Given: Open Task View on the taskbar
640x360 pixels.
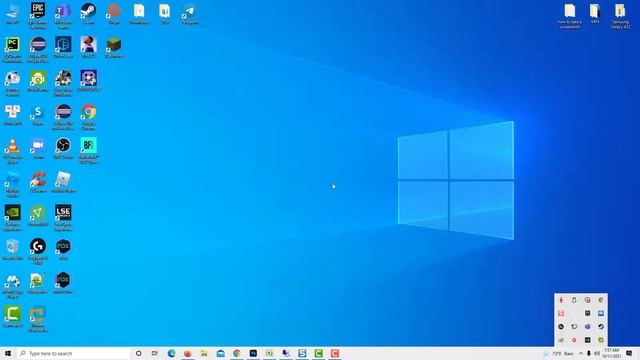Looking at the screenshot, I should point(155,353).
